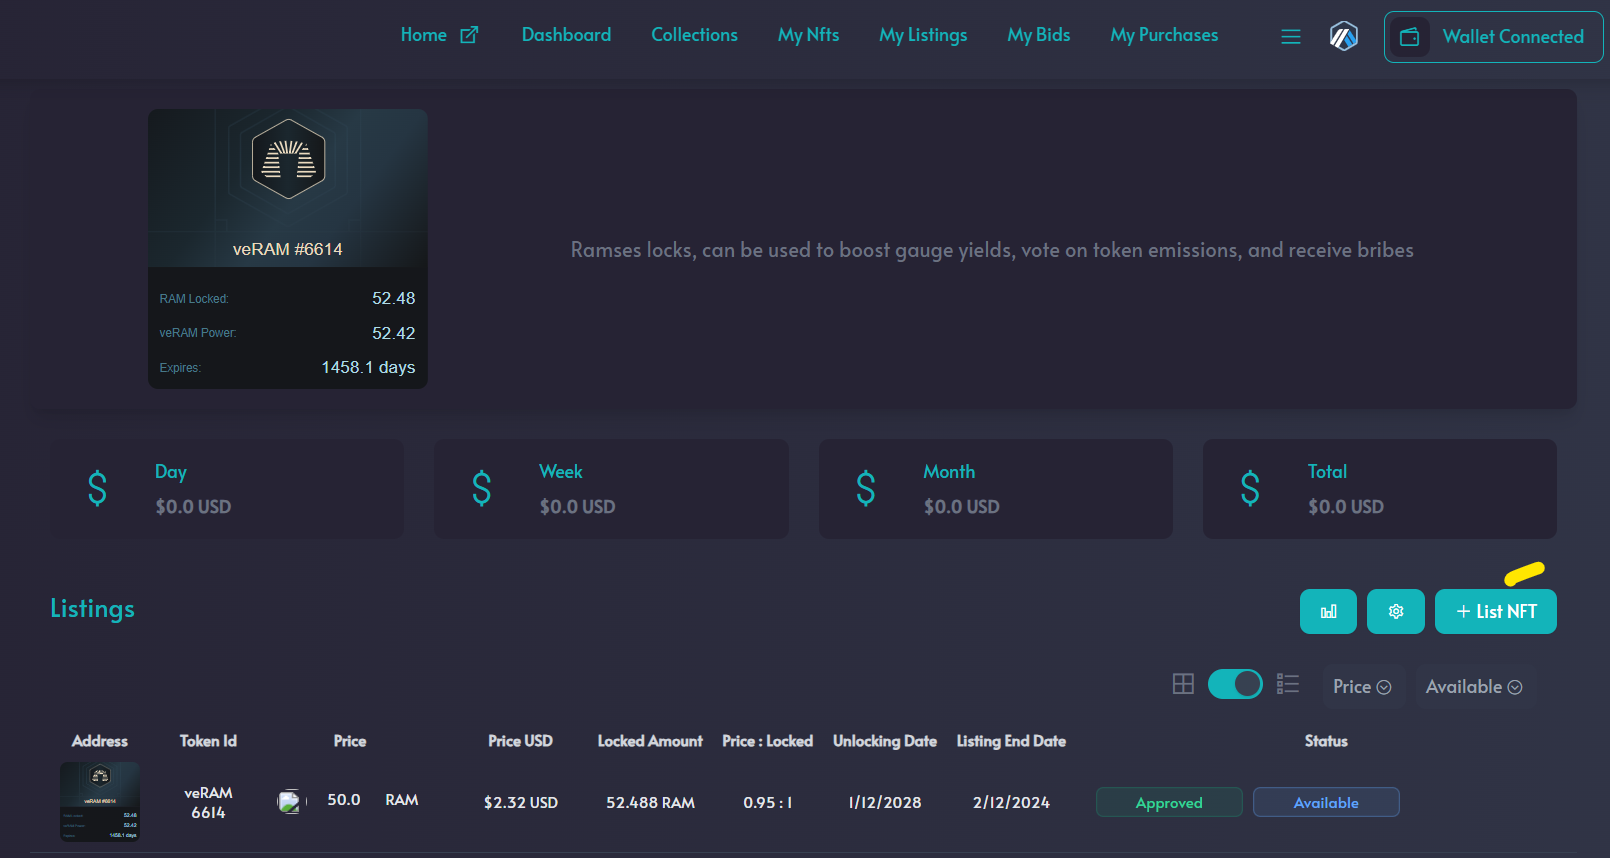Click the RAM token icon in listing
The width and height of the screenshot is (1610, 858).
point(289,801)
